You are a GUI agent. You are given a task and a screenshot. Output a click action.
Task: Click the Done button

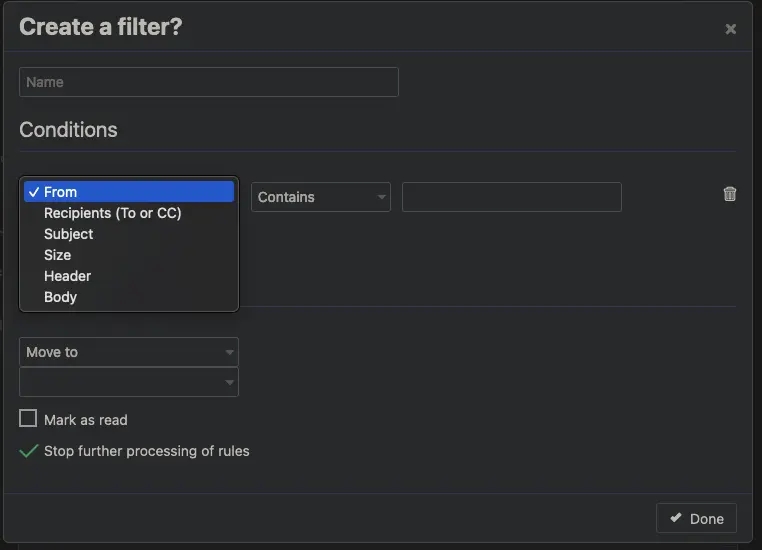[696, 518]
